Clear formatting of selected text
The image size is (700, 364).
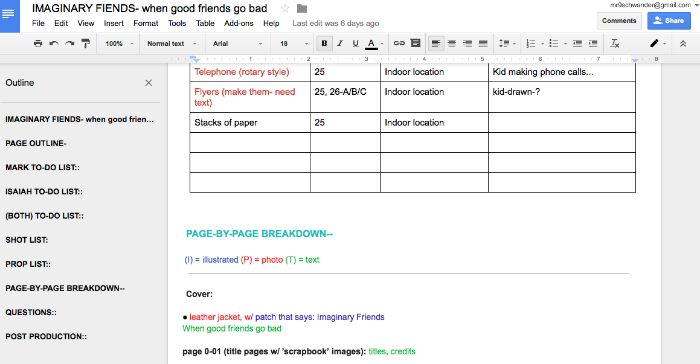click(x=615, y=43)
